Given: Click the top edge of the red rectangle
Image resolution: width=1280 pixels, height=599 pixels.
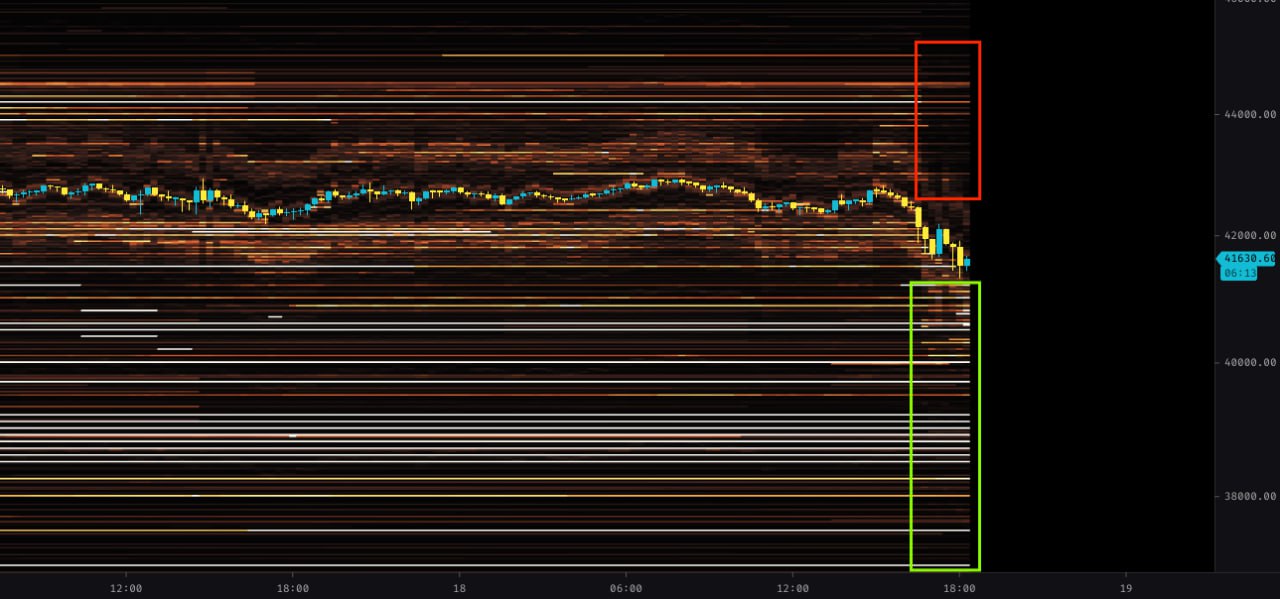Looking at the screenshot, I should pos(948,43).
